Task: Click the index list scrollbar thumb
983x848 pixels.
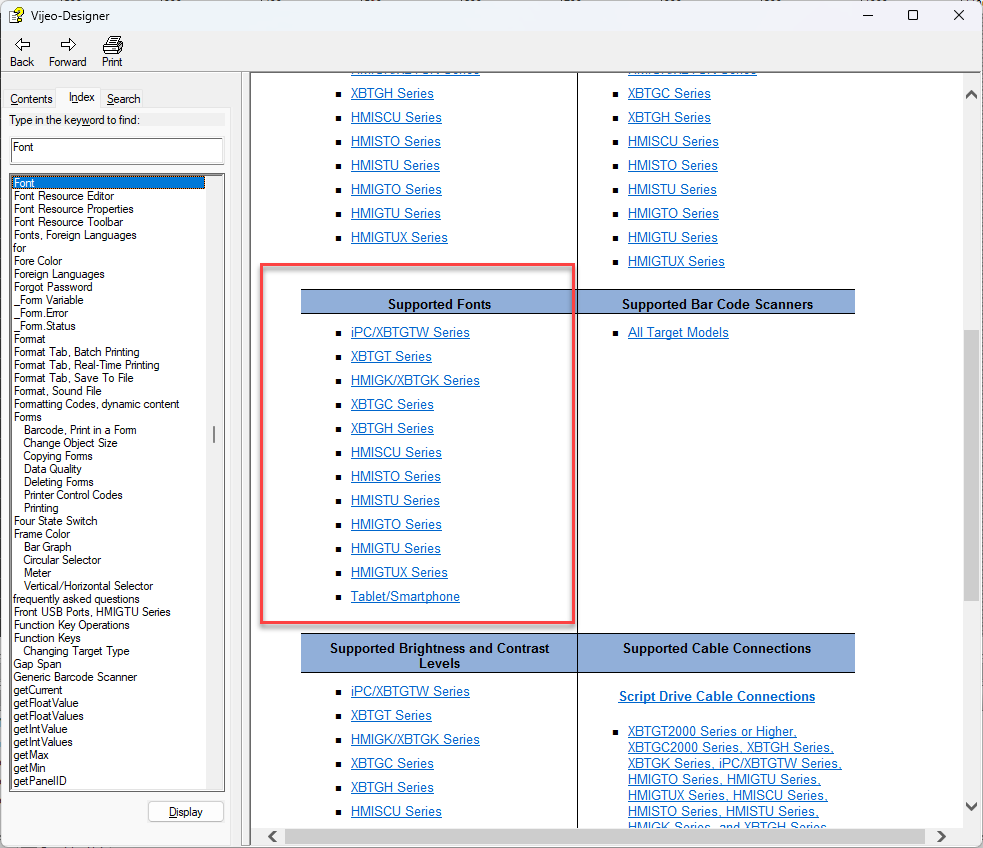Action: click(x=214, y=434)
